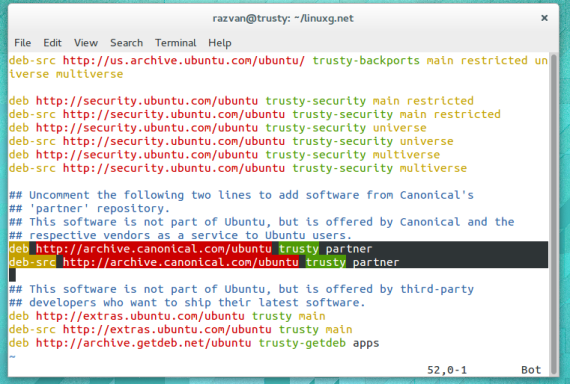
Task: Click the text 'trusty-backports' in first line
Action: point(366,60)
